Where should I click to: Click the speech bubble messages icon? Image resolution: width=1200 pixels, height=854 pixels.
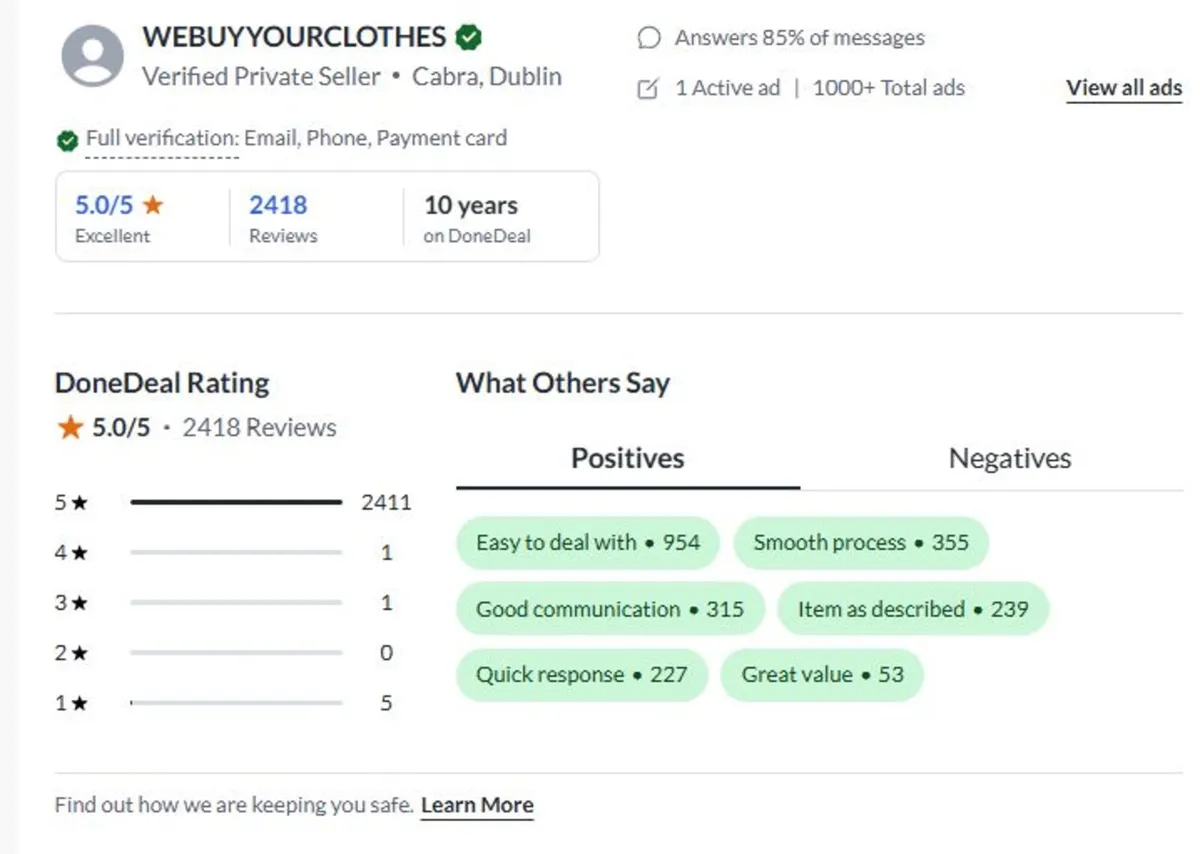click(649, 38)
